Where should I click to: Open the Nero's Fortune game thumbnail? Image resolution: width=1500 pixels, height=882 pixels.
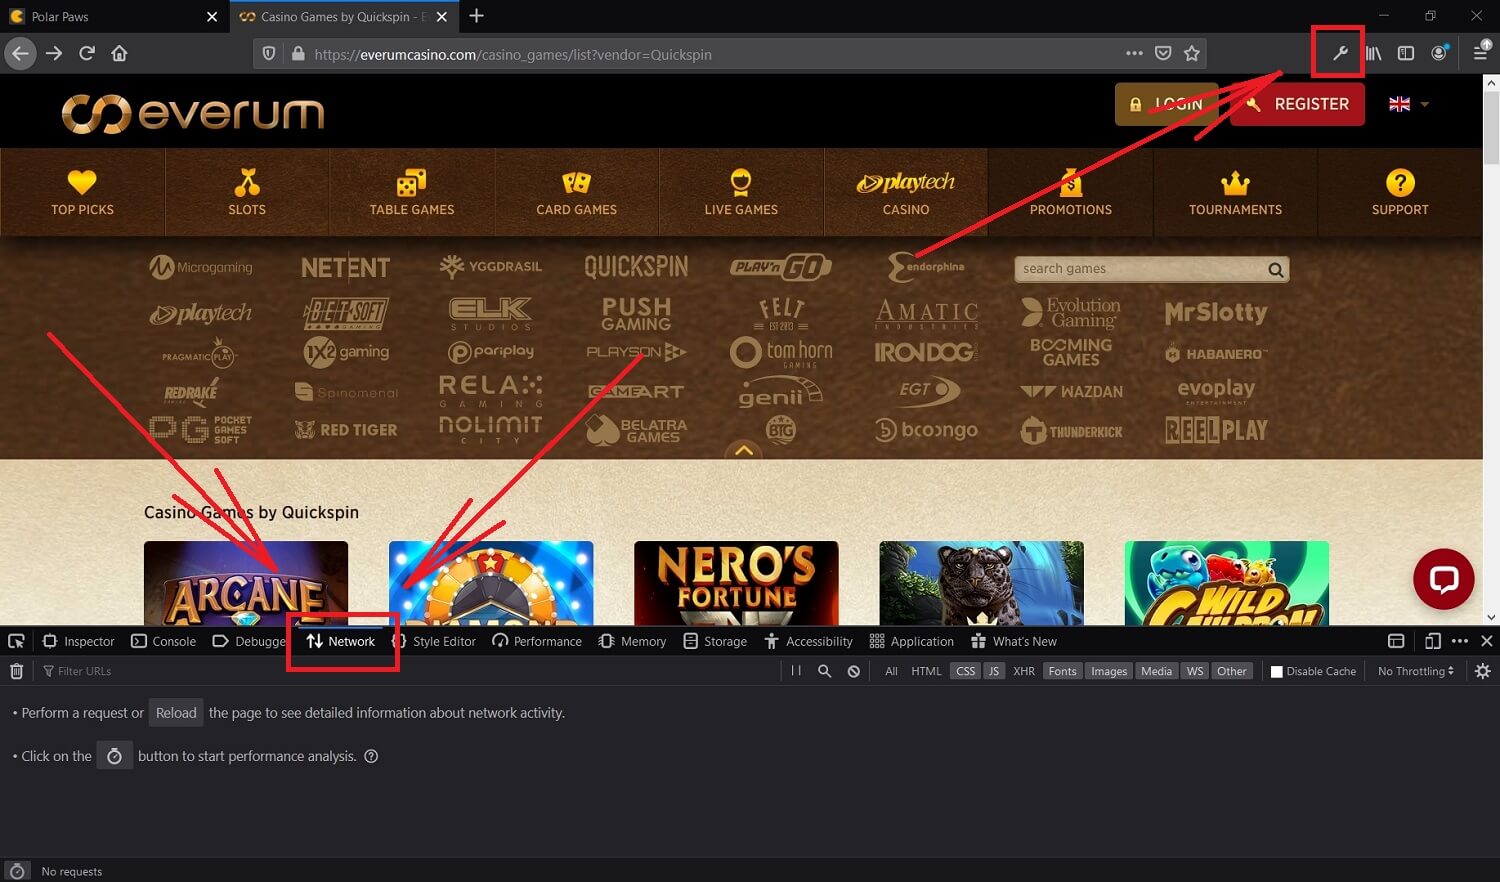click(736, 583)
